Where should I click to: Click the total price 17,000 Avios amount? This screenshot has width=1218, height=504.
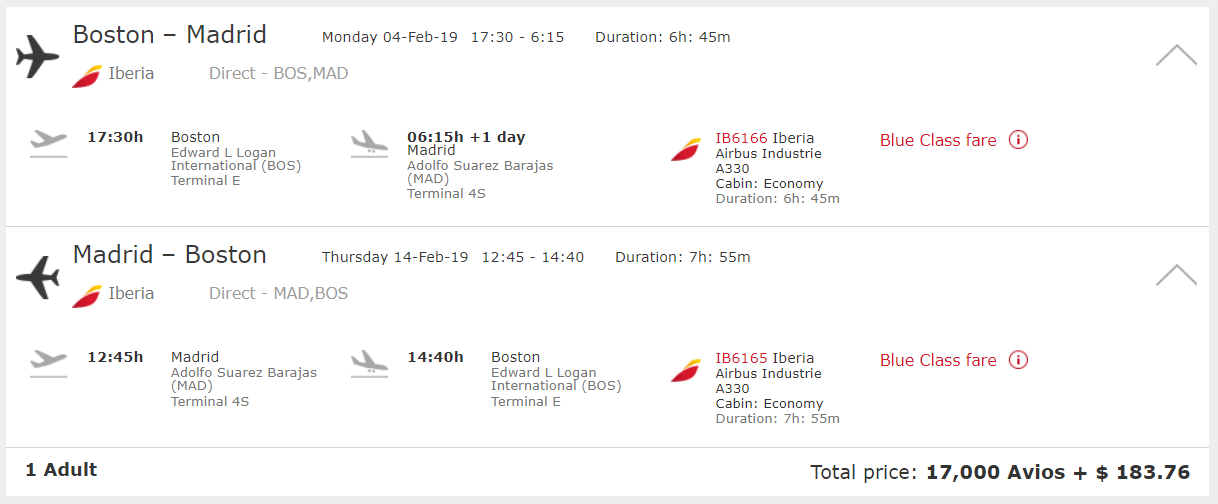[x=995, y=472]
